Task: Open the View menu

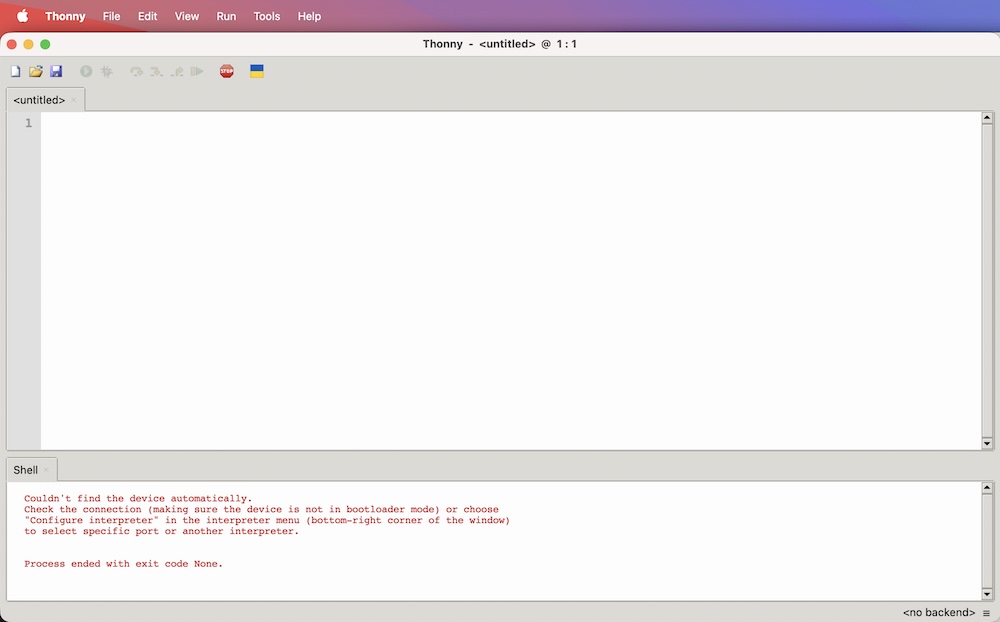Action: [x=187, y=16]
